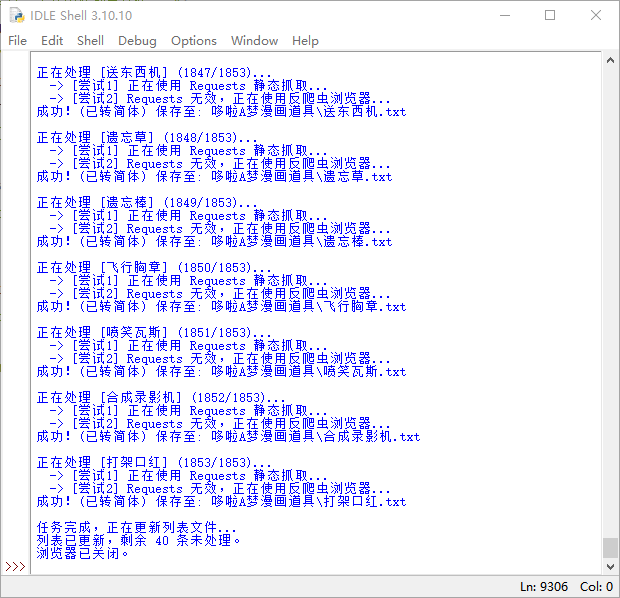Click the [尝试1] line under 送东西机
This screenshot has width=620, height=598.
pyautogui.click(x=188, y=86)
